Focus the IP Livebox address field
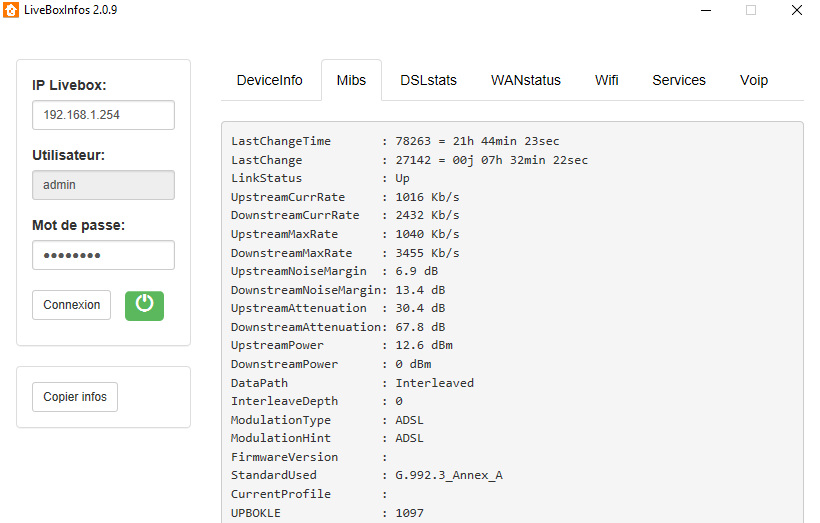The image size is (820, 523). click(104, 115)
